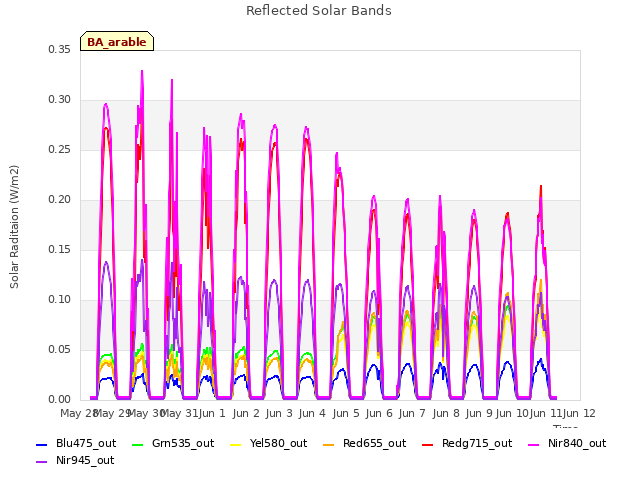Click the green Grn535_out legend line swatch

(x=138, y=444)
